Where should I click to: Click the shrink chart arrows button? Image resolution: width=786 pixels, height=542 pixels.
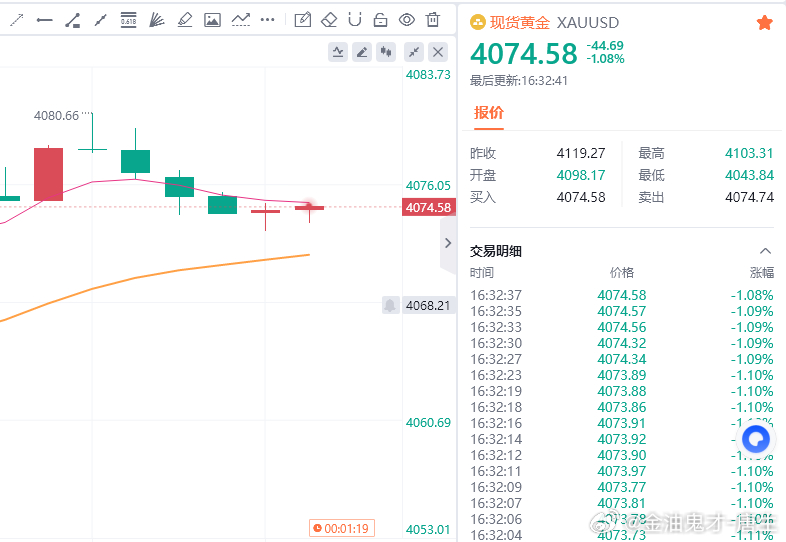pos(414,52)
